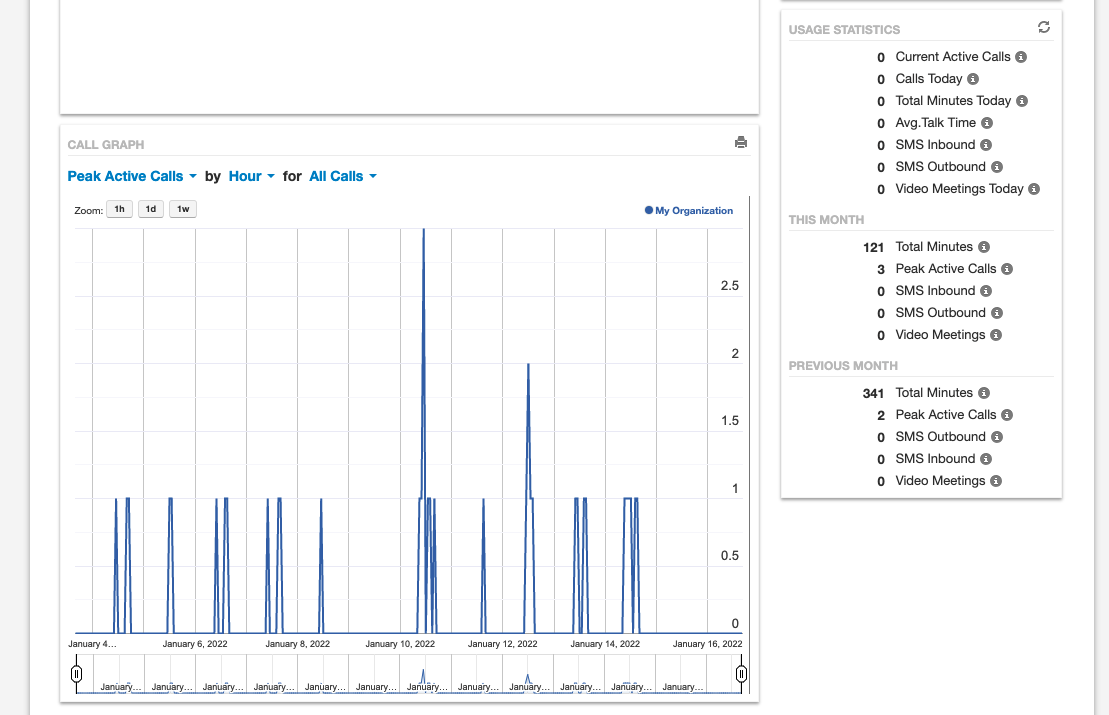Click SMS Outbound info icon under Usage Statistics

click(x=997, y=167)
